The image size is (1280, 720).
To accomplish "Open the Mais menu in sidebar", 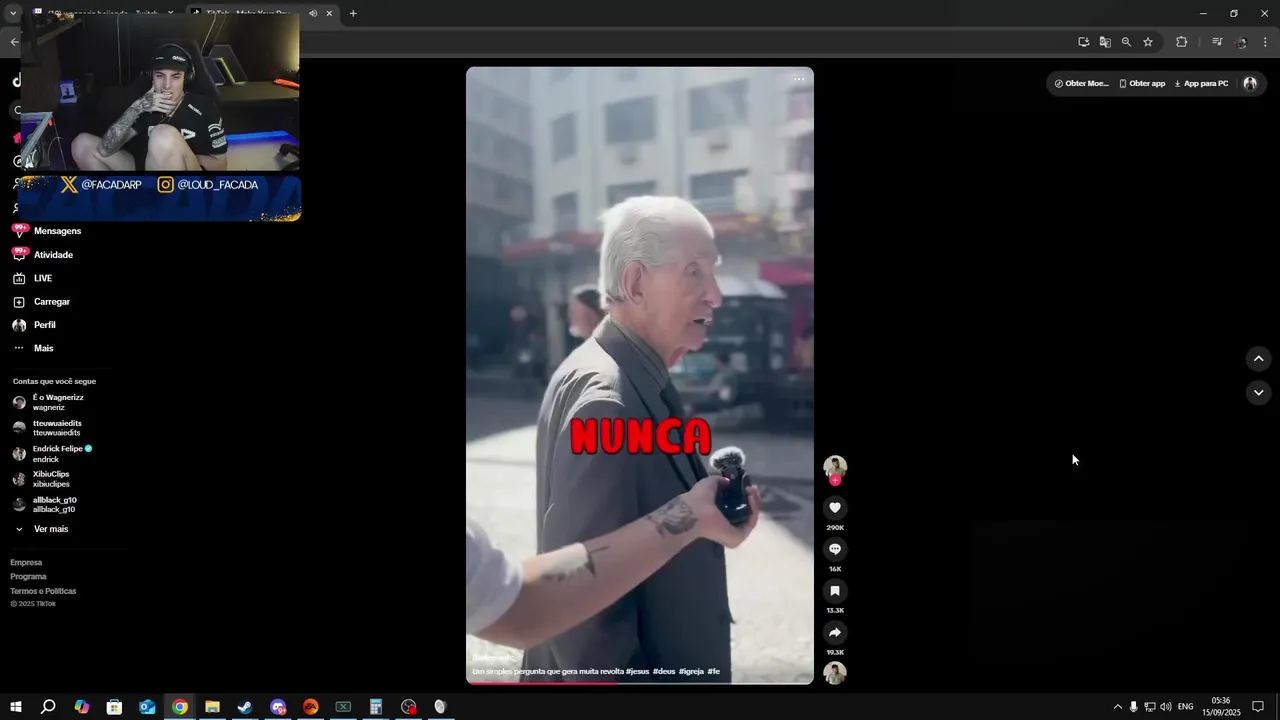I will [x=33, y=348].
